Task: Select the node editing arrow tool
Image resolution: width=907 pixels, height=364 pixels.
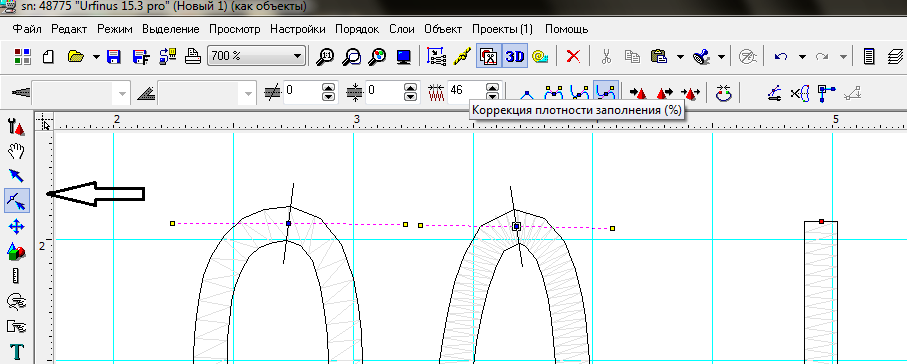Action: [17, 201]
